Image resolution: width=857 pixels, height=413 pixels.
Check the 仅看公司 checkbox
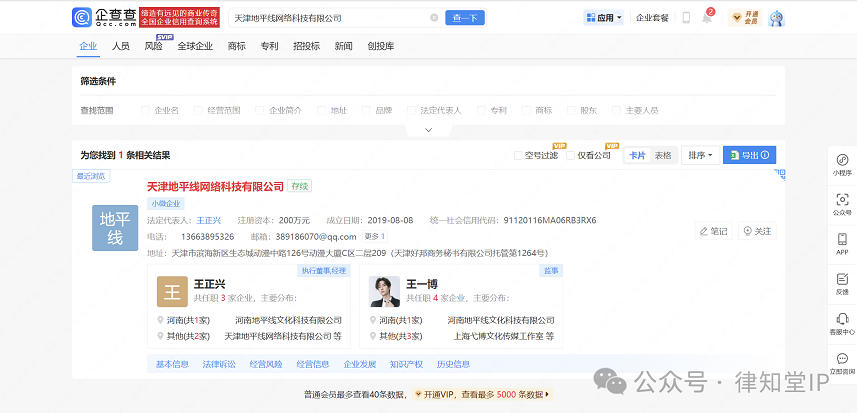572,156
